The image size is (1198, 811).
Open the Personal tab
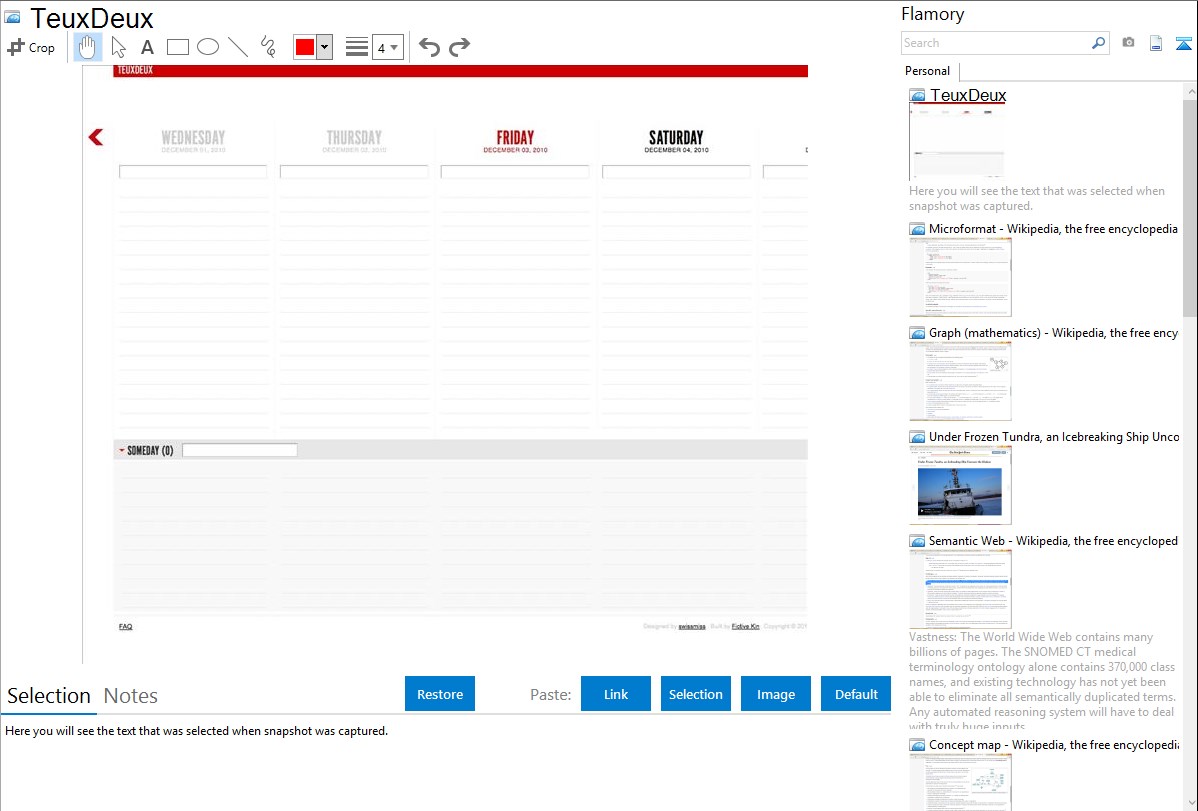point(928,71)
